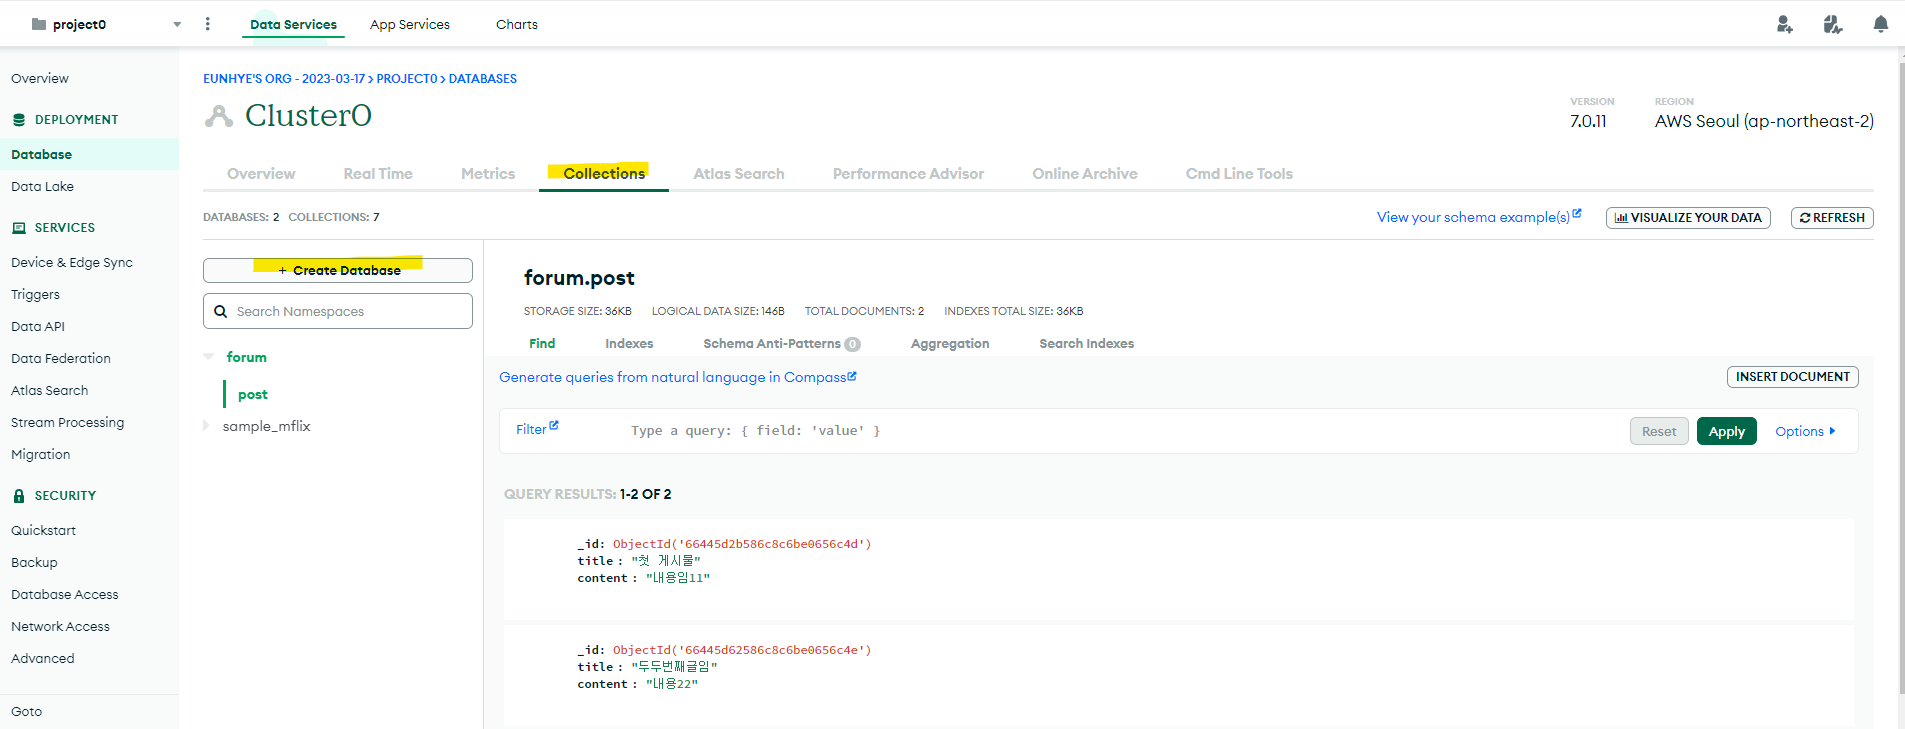Open the cluster Overview tab

coord(261,173)
